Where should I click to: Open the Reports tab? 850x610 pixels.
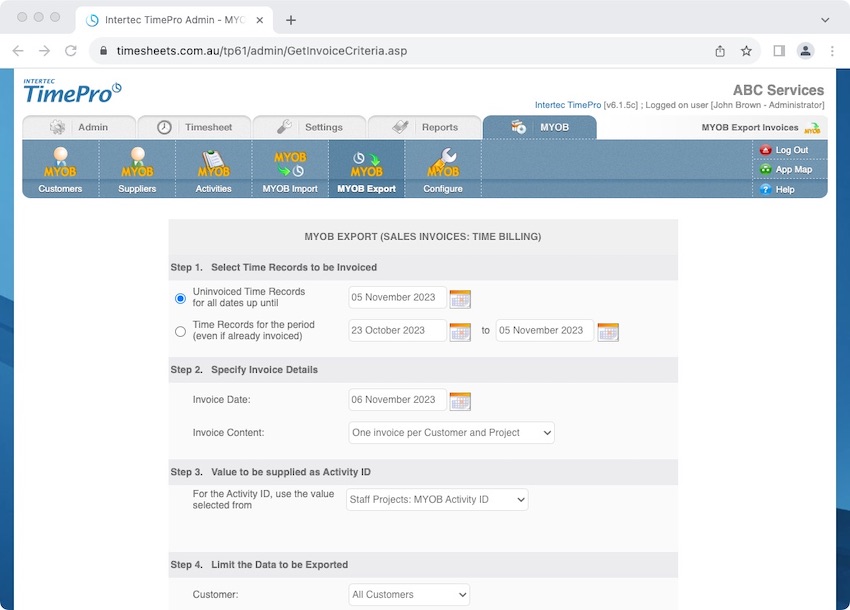tap(425, 127)
